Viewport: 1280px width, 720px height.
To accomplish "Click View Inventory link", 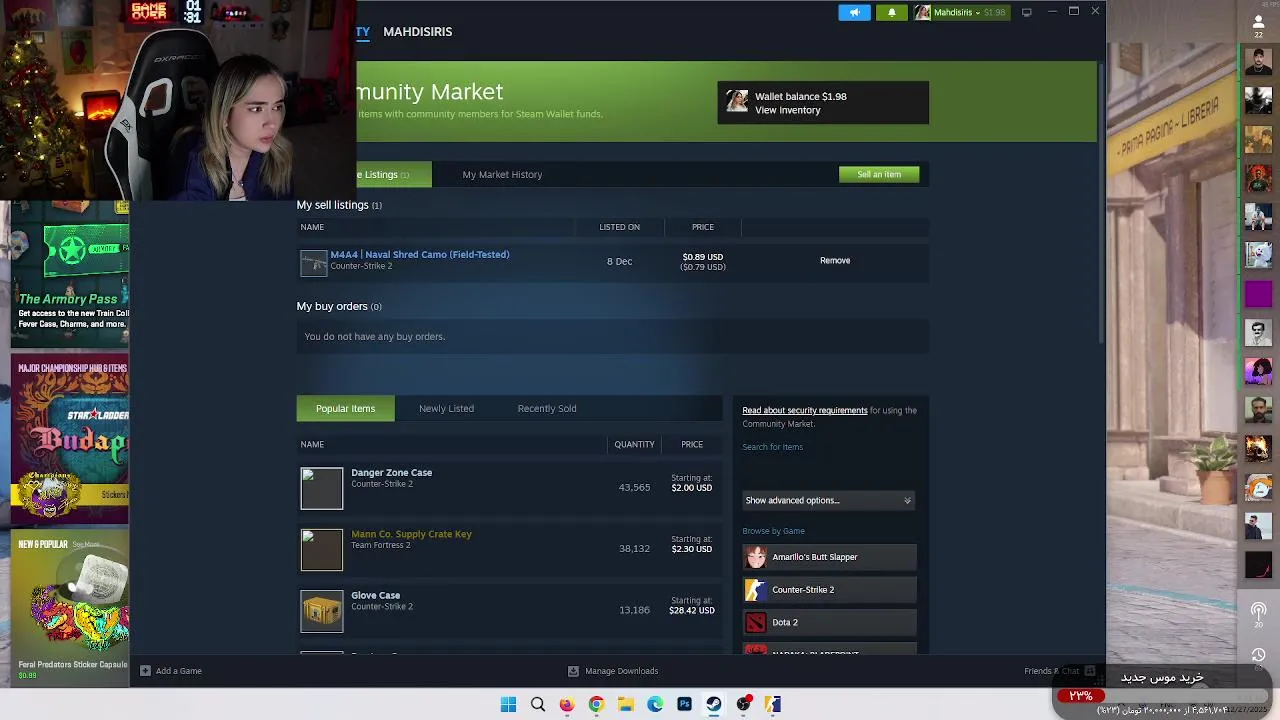I will pyautogui.click(x=787, y=110).
